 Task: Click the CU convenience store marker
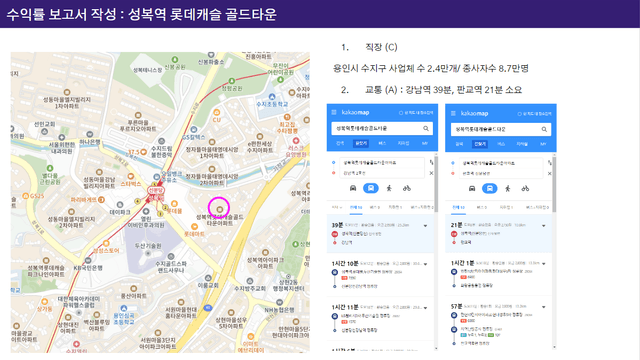coord(216,112)
